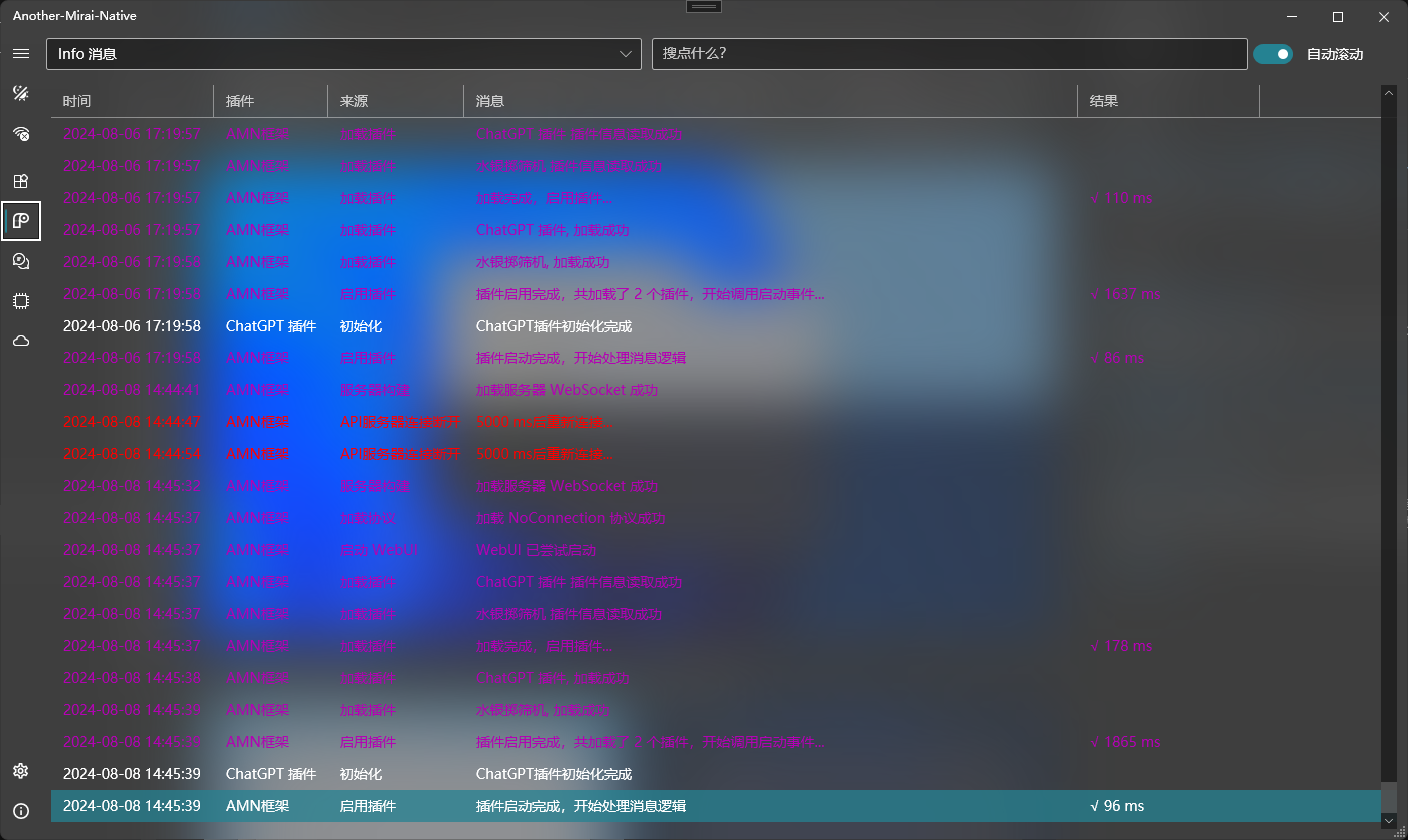1408x840 pixels.
Task: Click the wand icon in the sidebar
Action: (x=21, y=93)
